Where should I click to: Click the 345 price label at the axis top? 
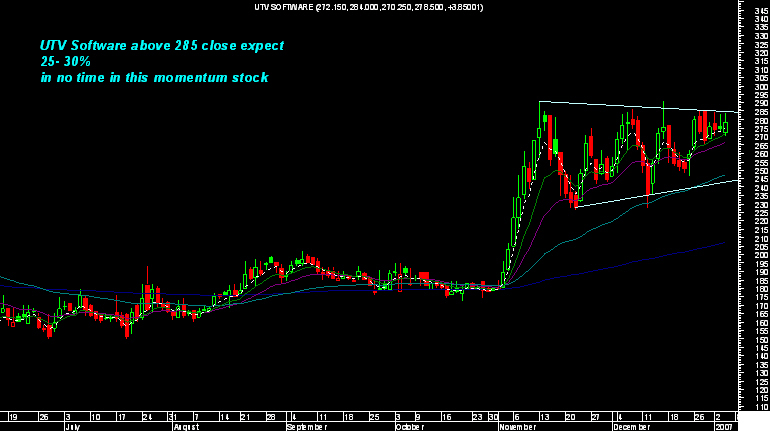pyautogui.click(x=762, y=11)
